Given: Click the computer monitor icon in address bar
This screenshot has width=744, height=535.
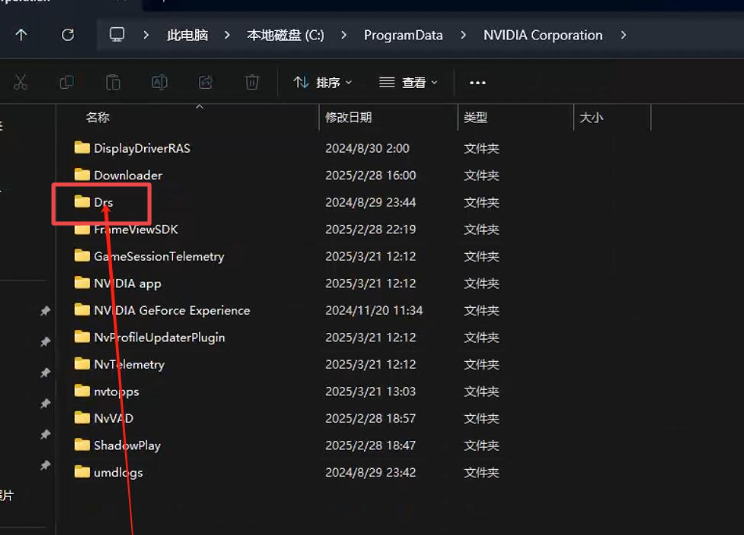Looking at the screenshot, I should 117,35.
